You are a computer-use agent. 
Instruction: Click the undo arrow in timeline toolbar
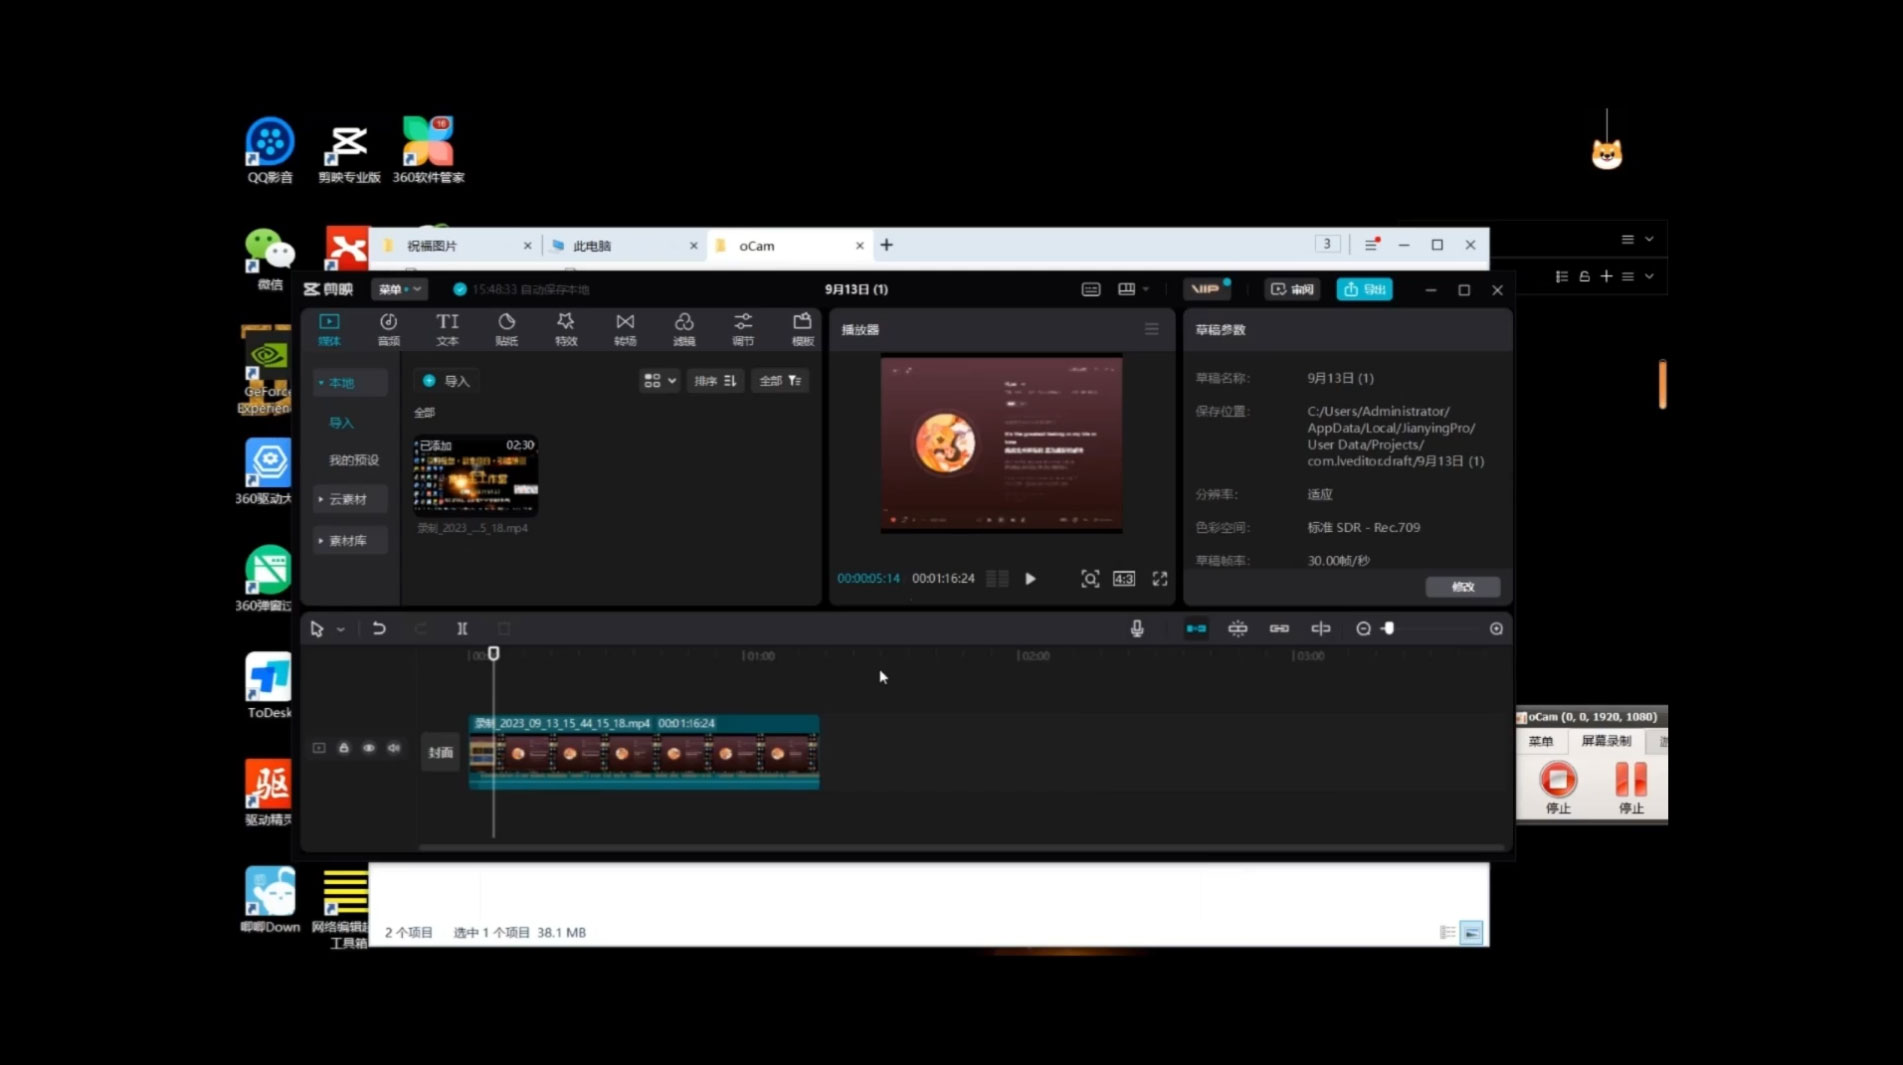click(x=379, y=629)
